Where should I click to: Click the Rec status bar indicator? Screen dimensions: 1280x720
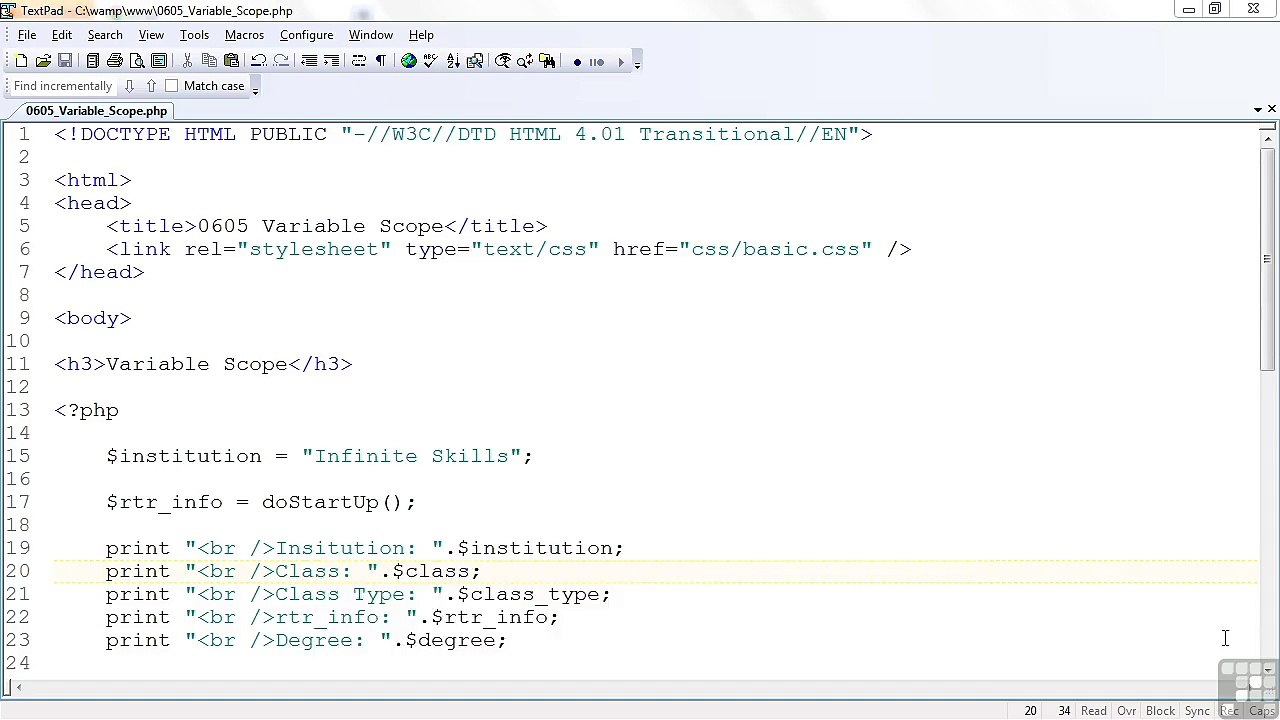pos(1229,711)
